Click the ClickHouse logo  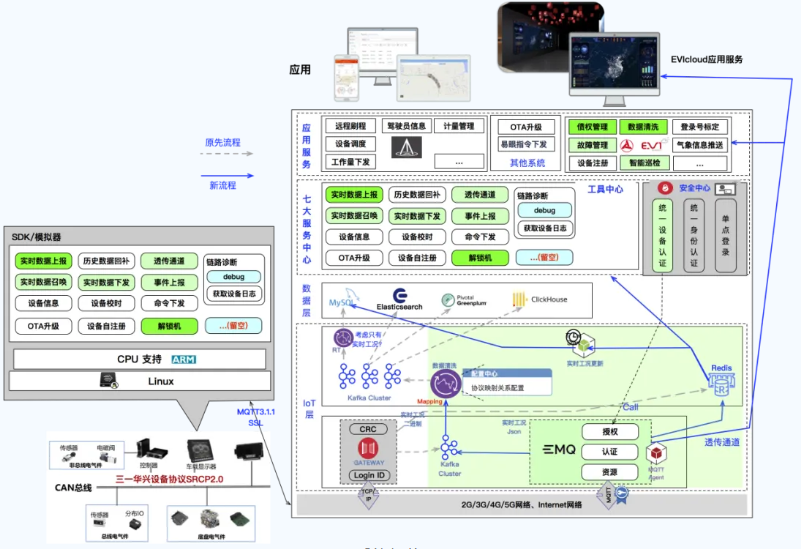[540, 299]
